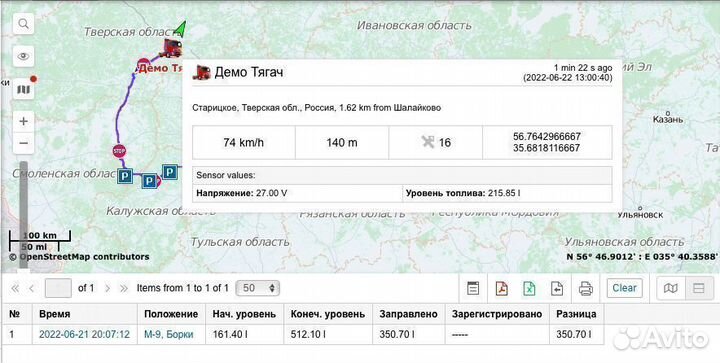Go to first page of results
Screen dimensions: 720x363
coord(15,288)
